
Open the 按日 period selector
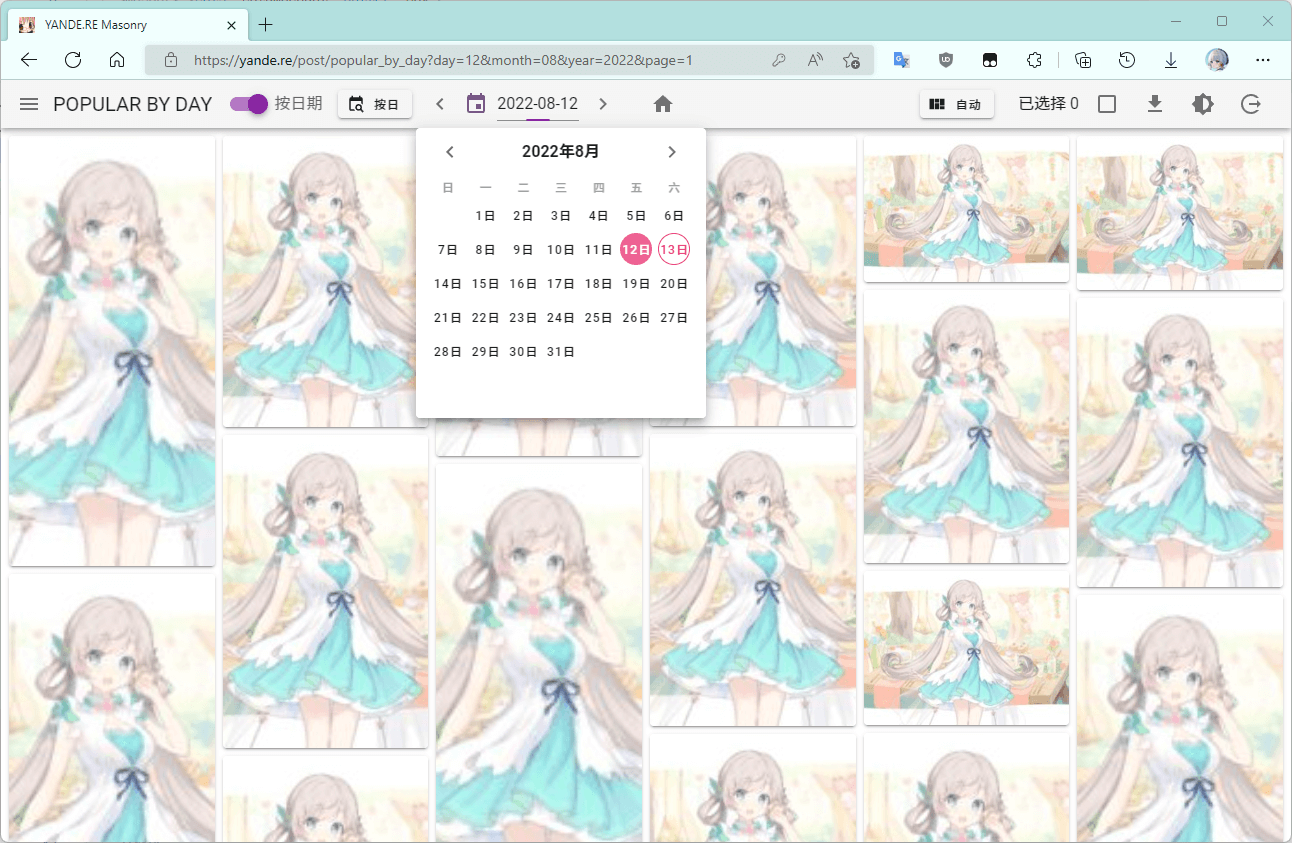pyautogui.click(x=375, y=104)
